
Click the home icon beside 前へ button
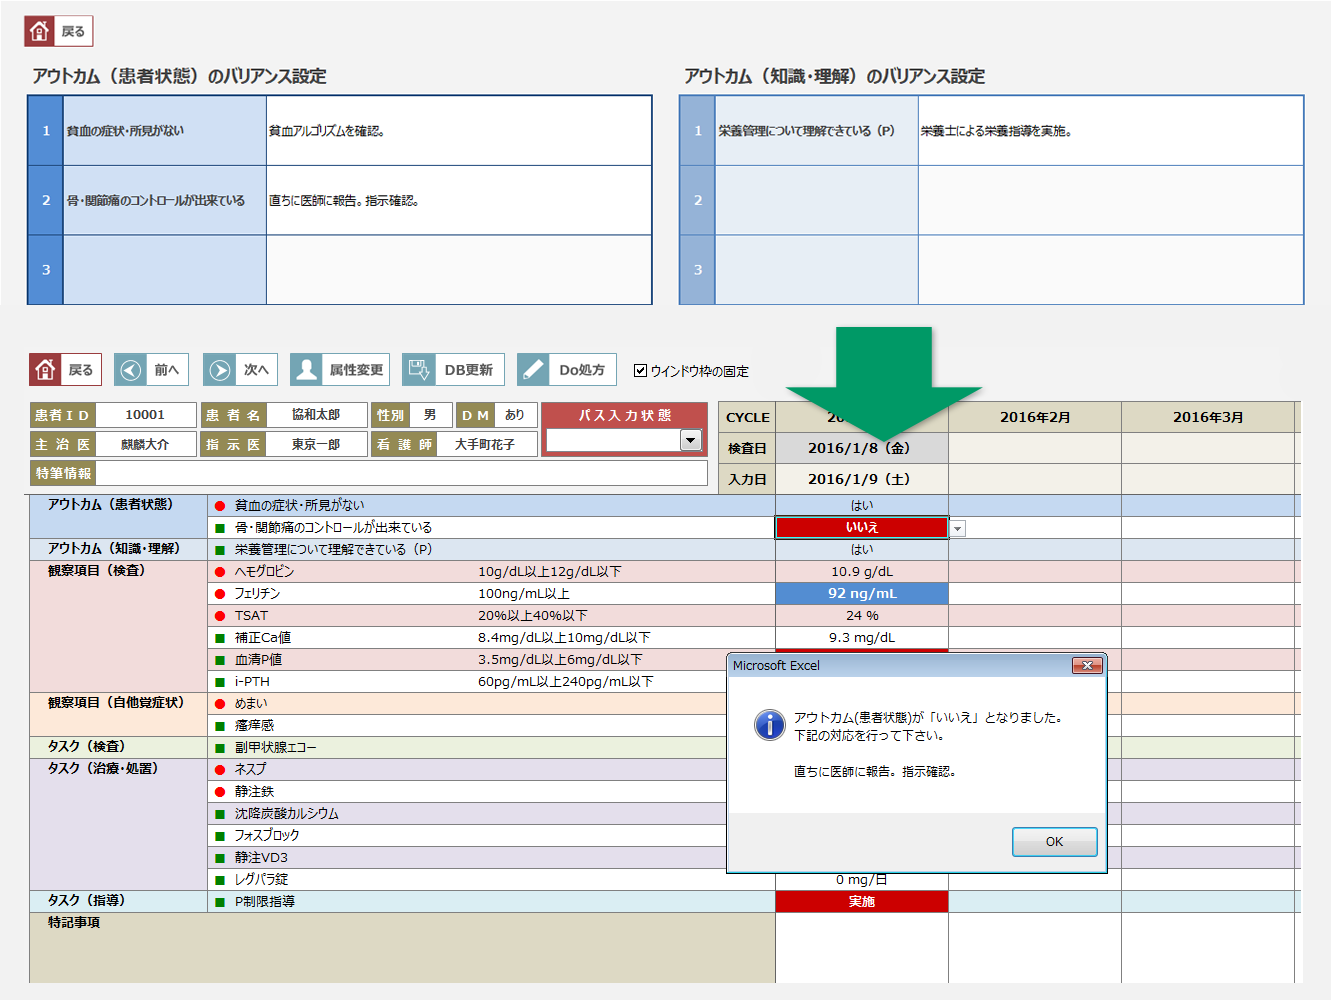click(x=45, y=370)
